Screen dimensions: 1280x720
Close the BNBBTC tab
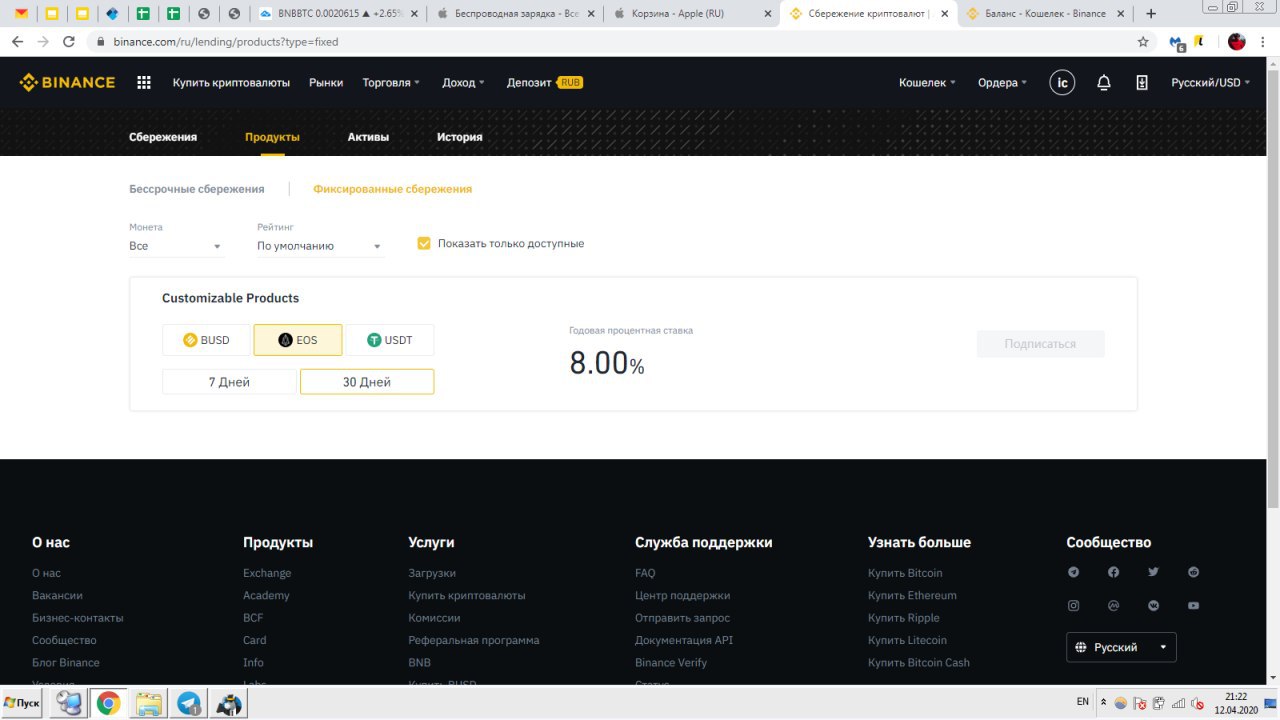tap(412, 14)
